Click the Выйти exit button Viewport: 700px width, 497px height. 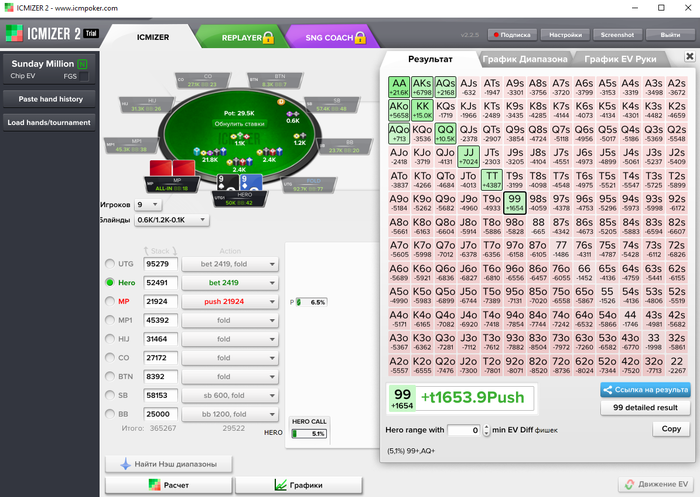[x=670, y=35]
